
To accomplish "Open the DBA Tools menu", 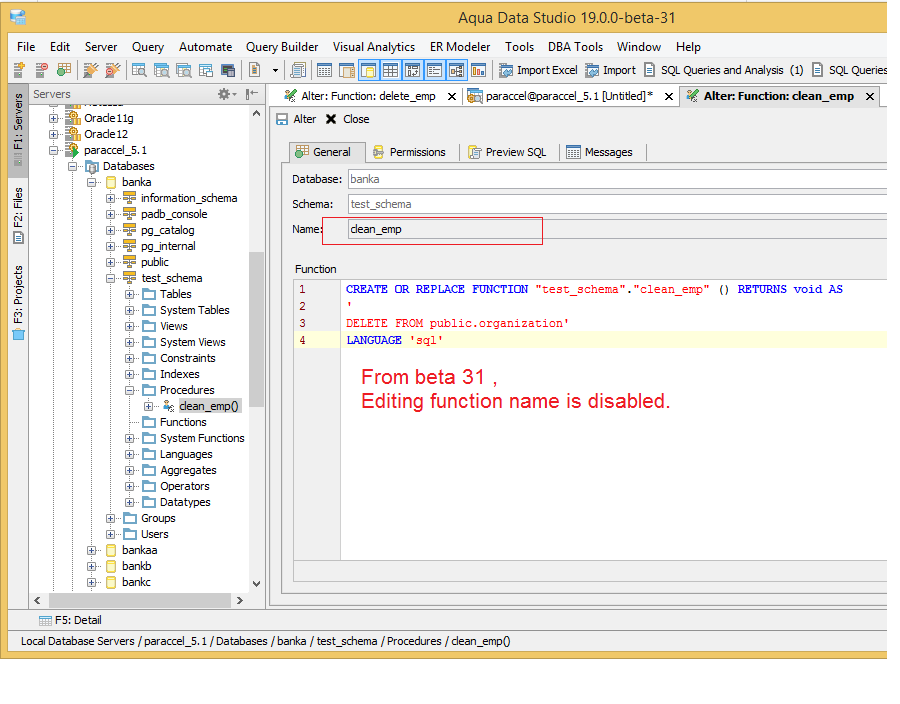I will pos(575,47).
